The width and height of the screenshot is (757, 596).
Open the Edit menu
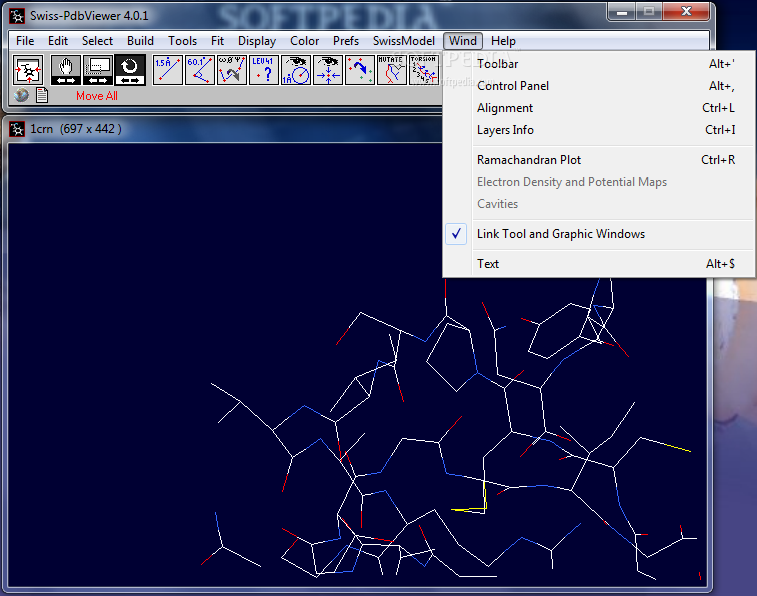[x=58, y=41]
